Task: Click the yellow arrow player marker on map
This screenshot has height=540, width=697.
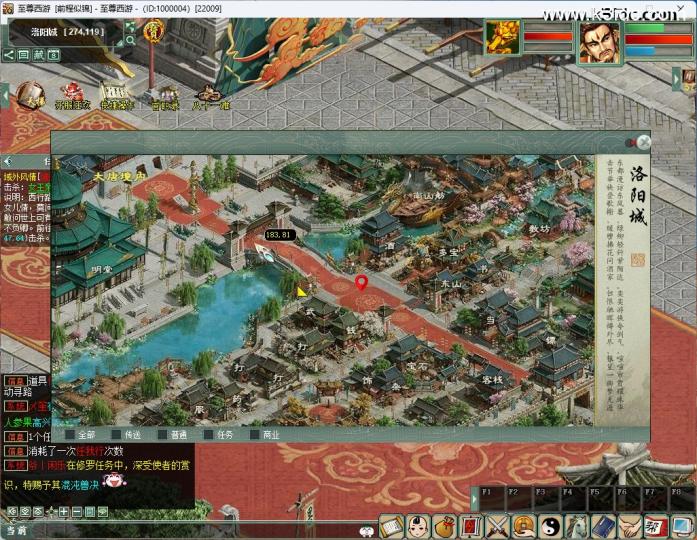Action: tap(302, 292)
